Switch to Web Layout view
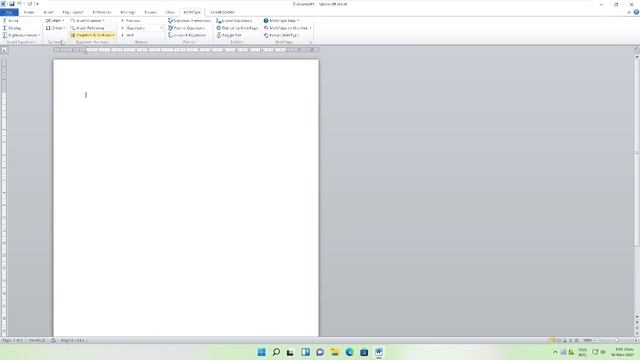The height and width of the screenshot is (360, 640). click(x=564, y=340)
